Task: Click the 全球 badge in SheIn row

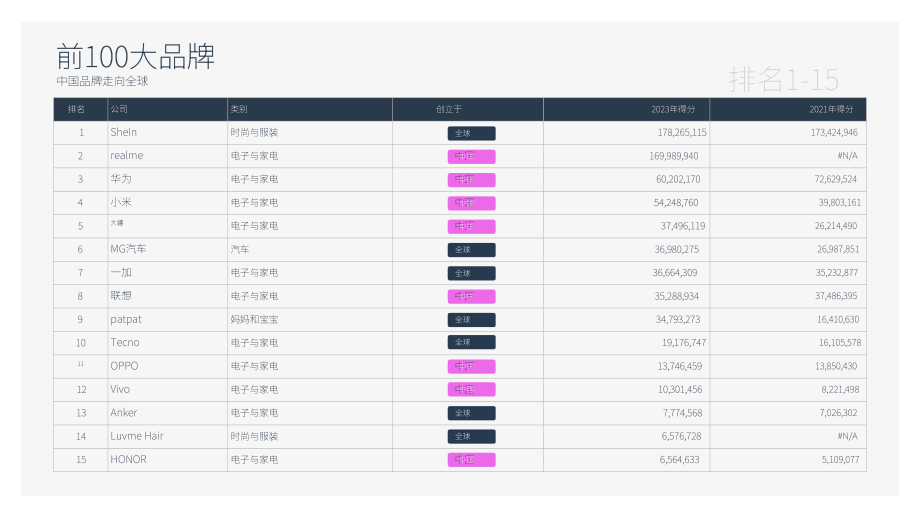Action: (x=471, y=133)
